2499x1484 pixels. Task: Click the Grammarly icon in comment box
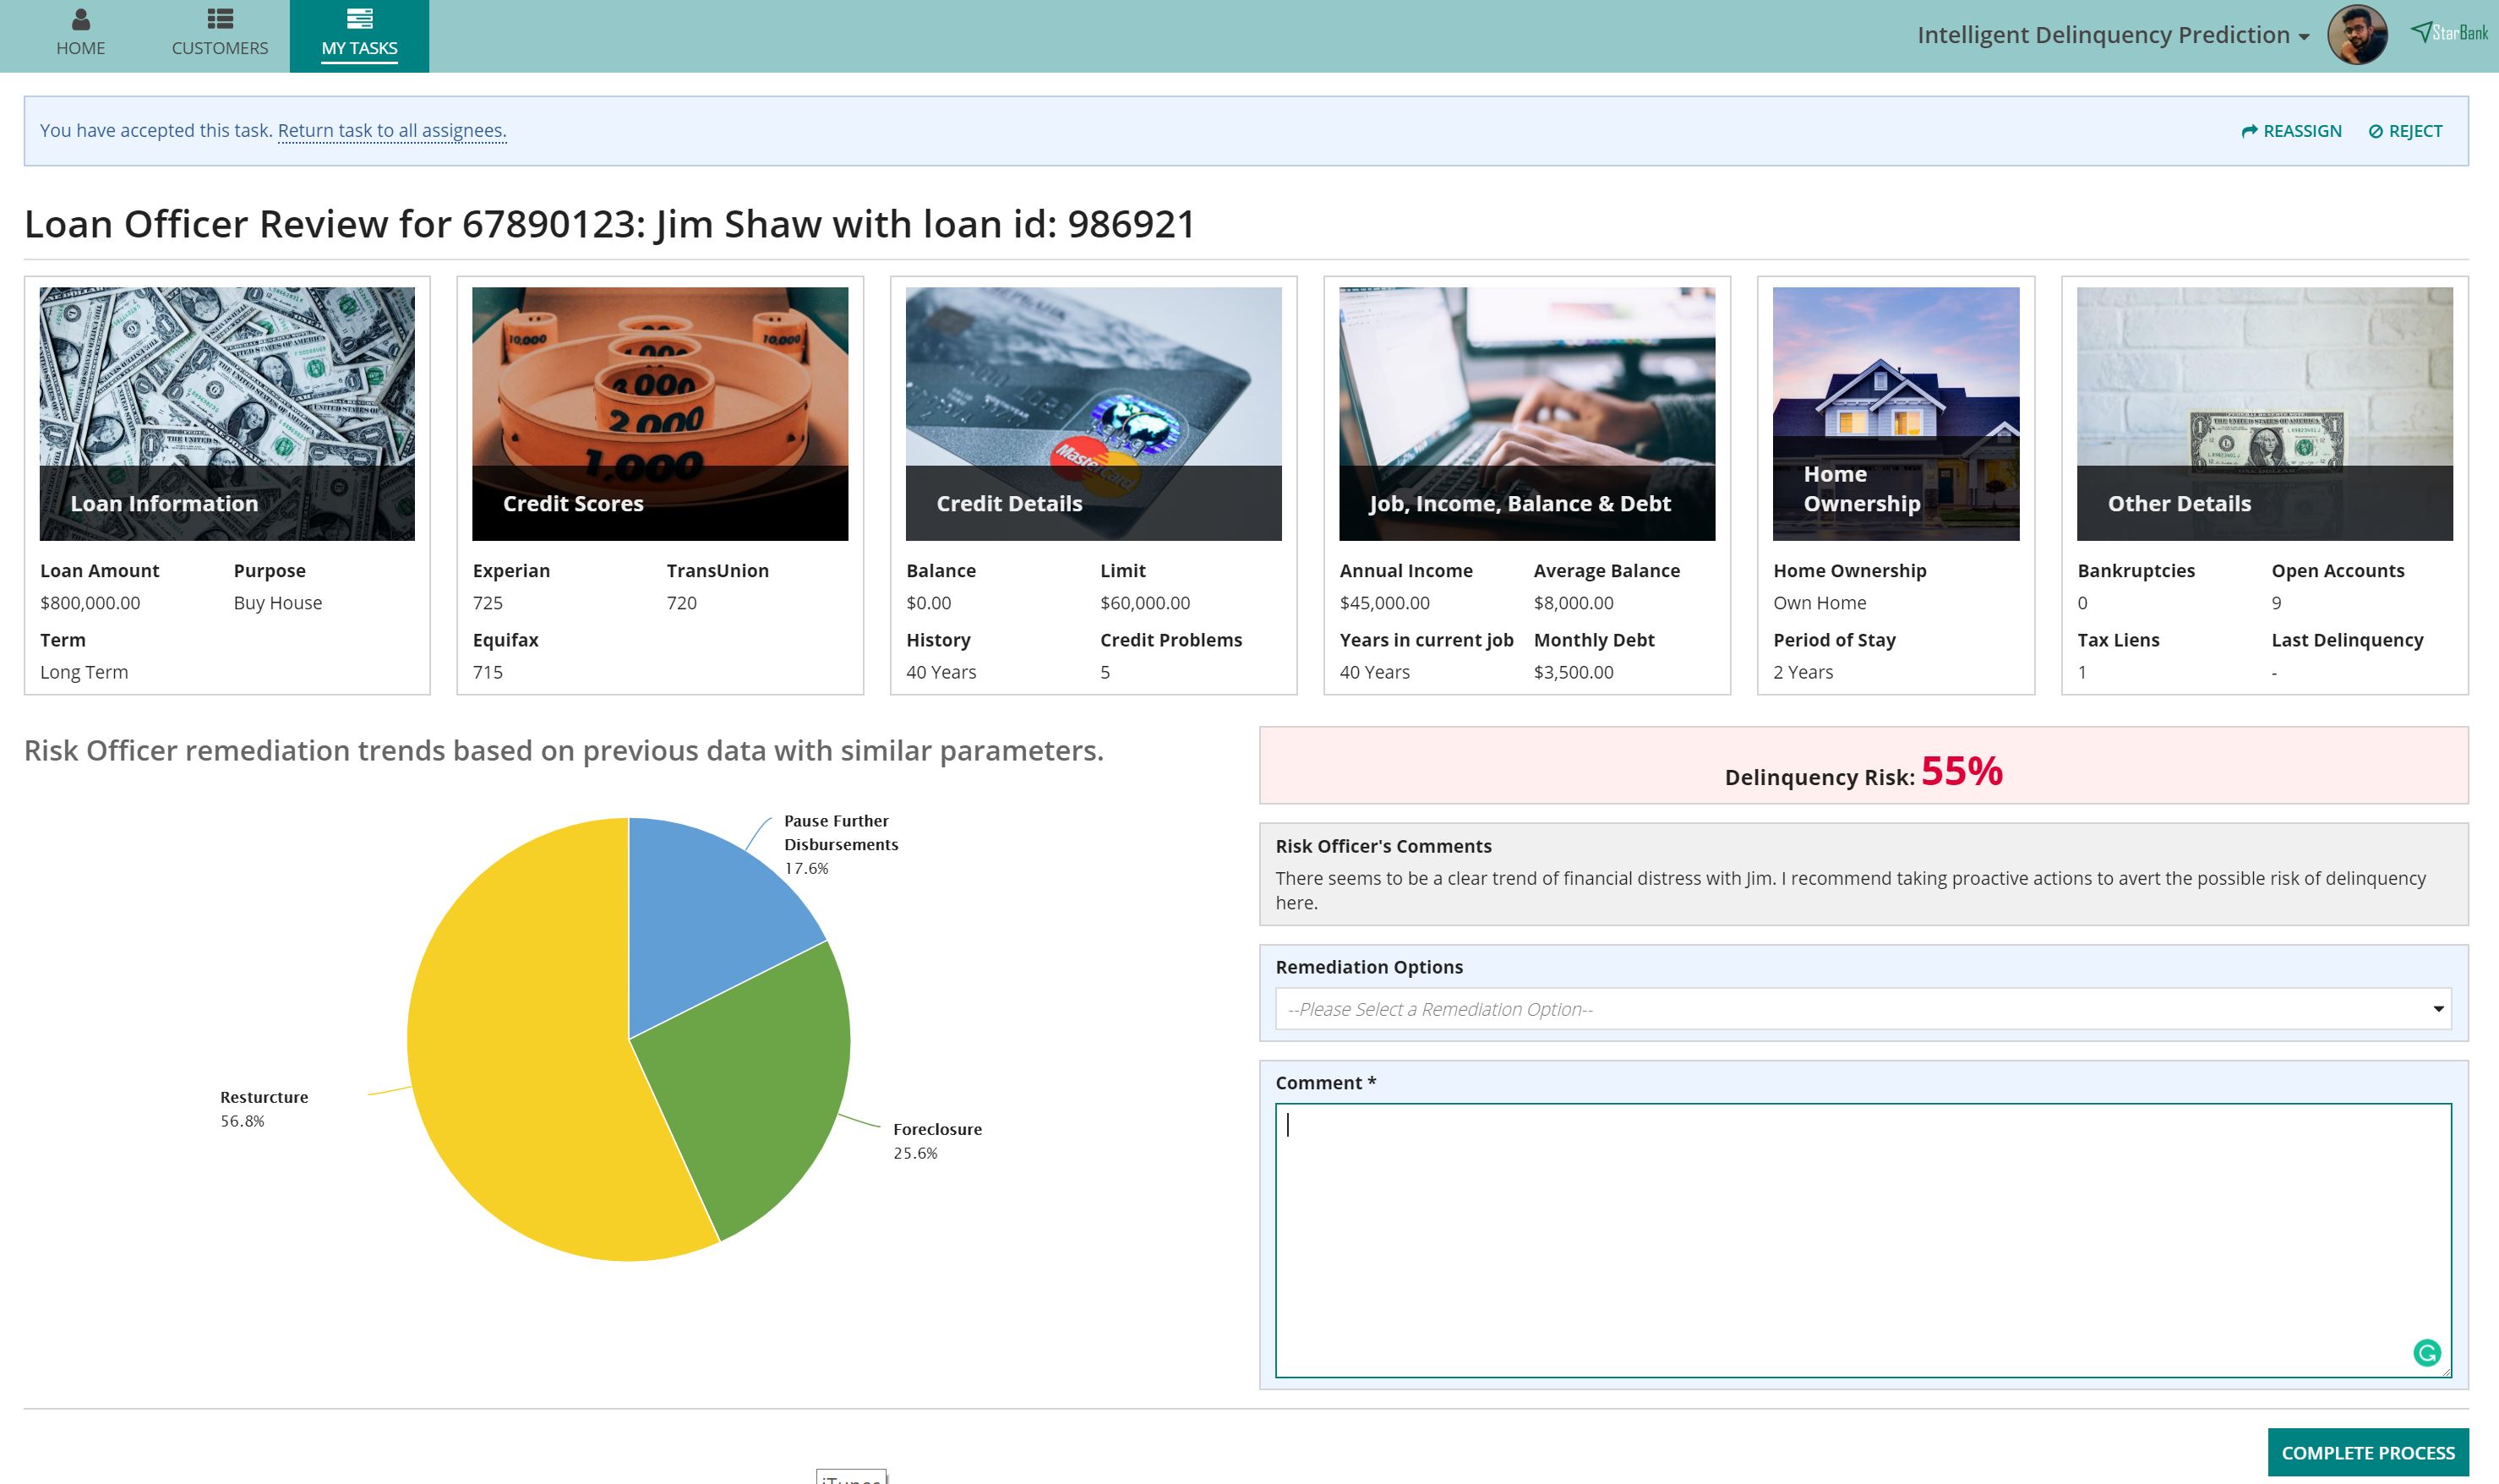coord(2426,1353)
